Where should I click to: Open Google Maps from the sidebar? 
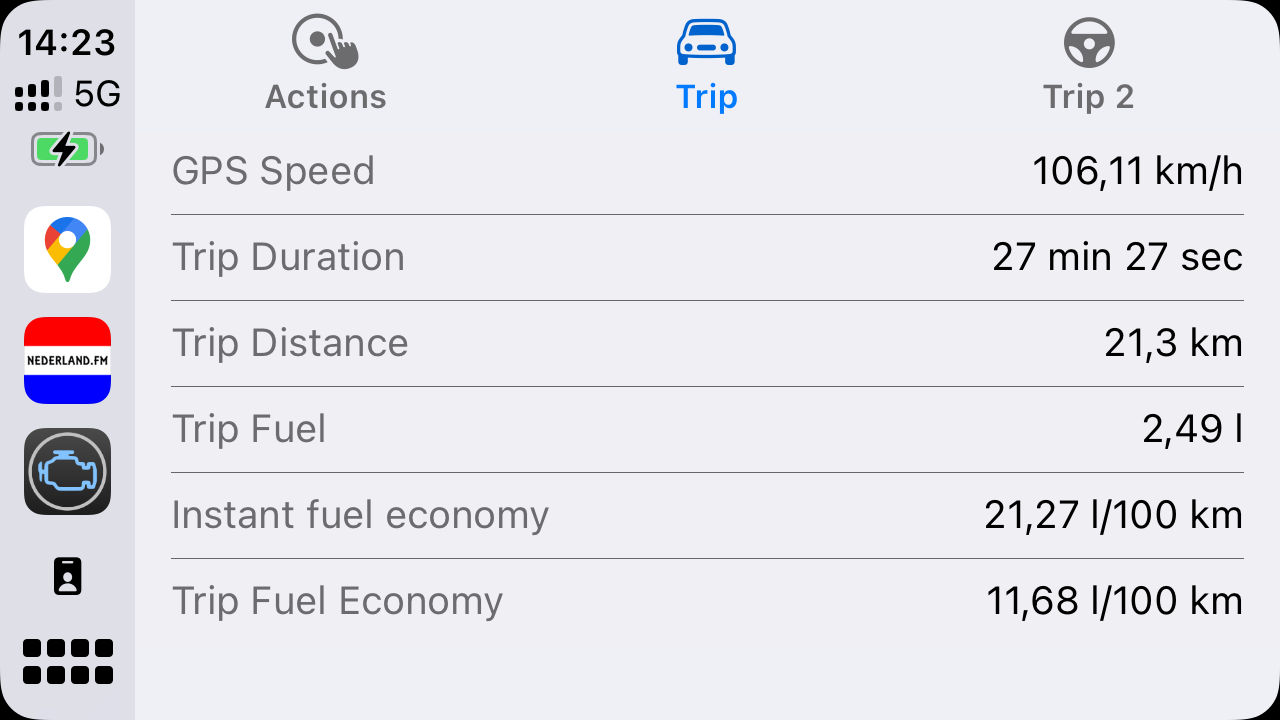click(67, 249)
